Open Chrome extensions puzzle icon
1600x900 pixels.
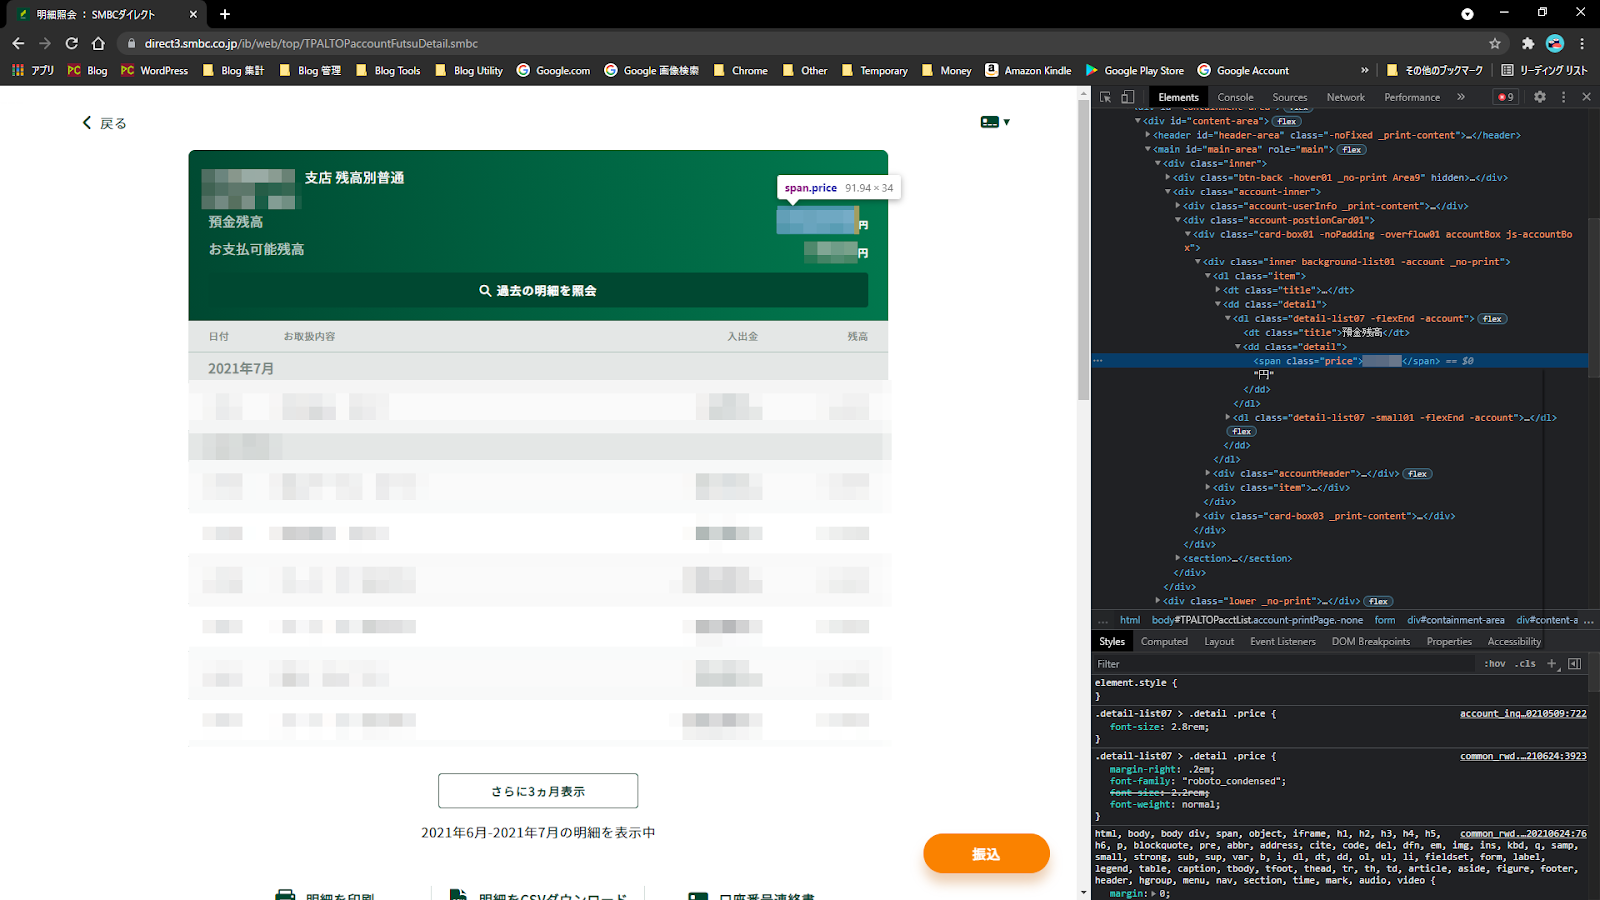tap(1528, 43)
